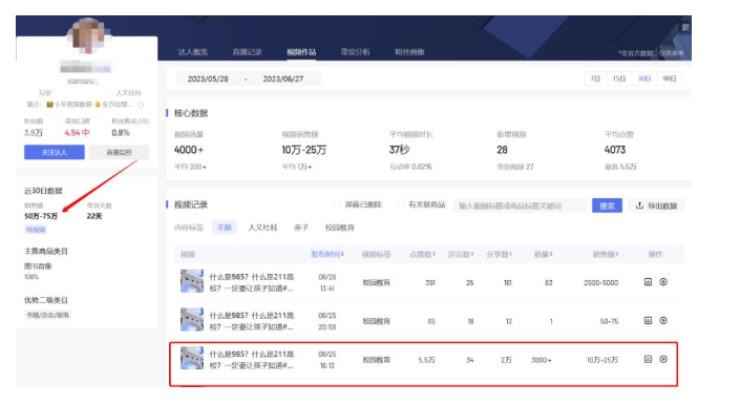Click the video title keyword search field
The image size is (736, 403).
(x=520, y=206)
